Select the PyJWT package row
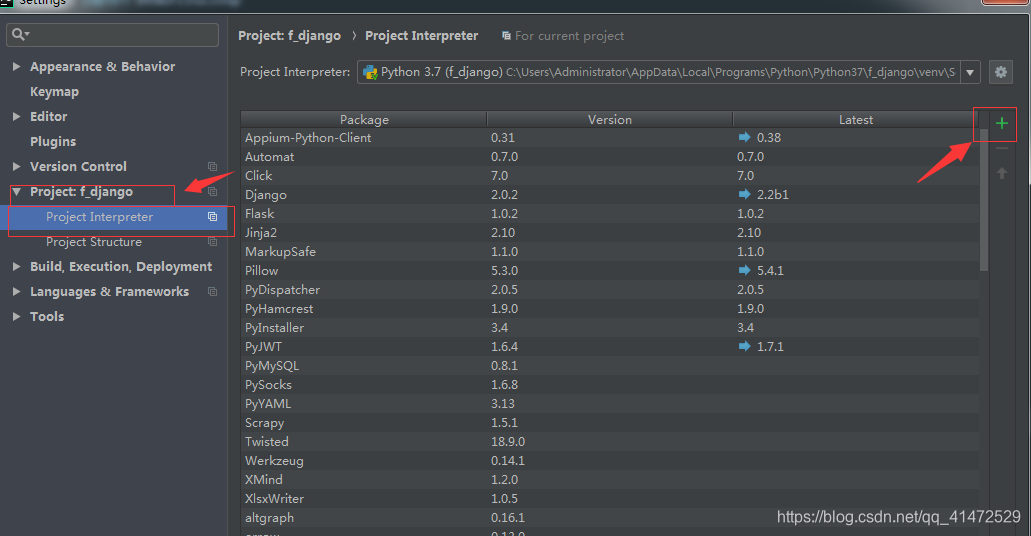Image resolution: width=1031 pixels, height=536 pixels. pos(610,347)
